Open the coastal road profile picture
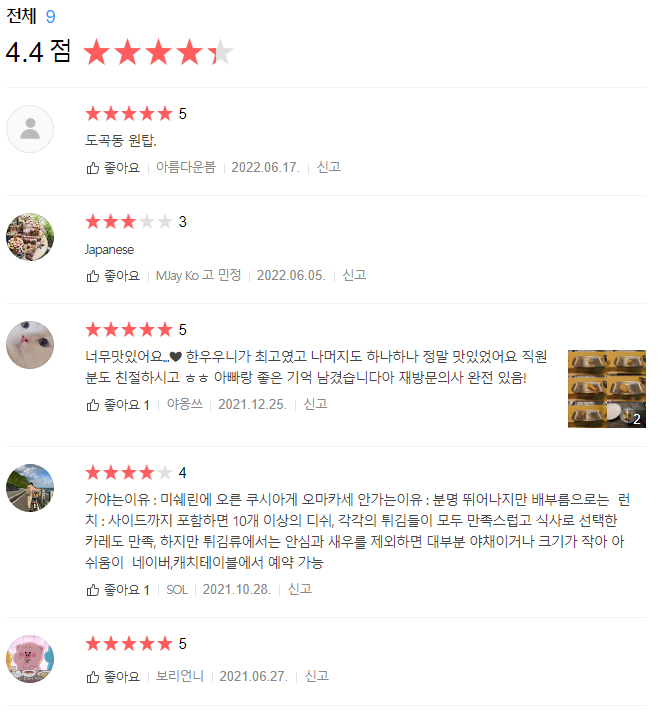The width and height of the screenshot is (666, 716). 30,488
